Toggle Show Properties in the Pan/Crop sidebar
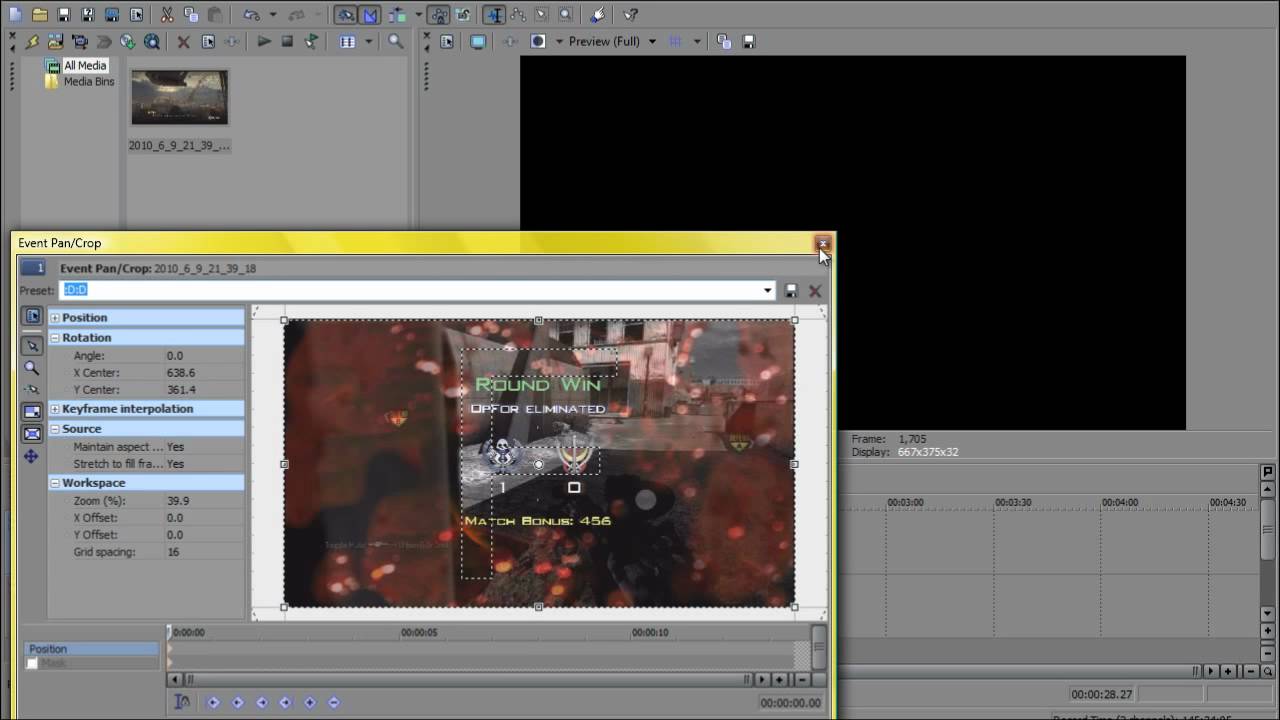The width and height of the screenshot is (1280, 720). click(x=32, y=316)
